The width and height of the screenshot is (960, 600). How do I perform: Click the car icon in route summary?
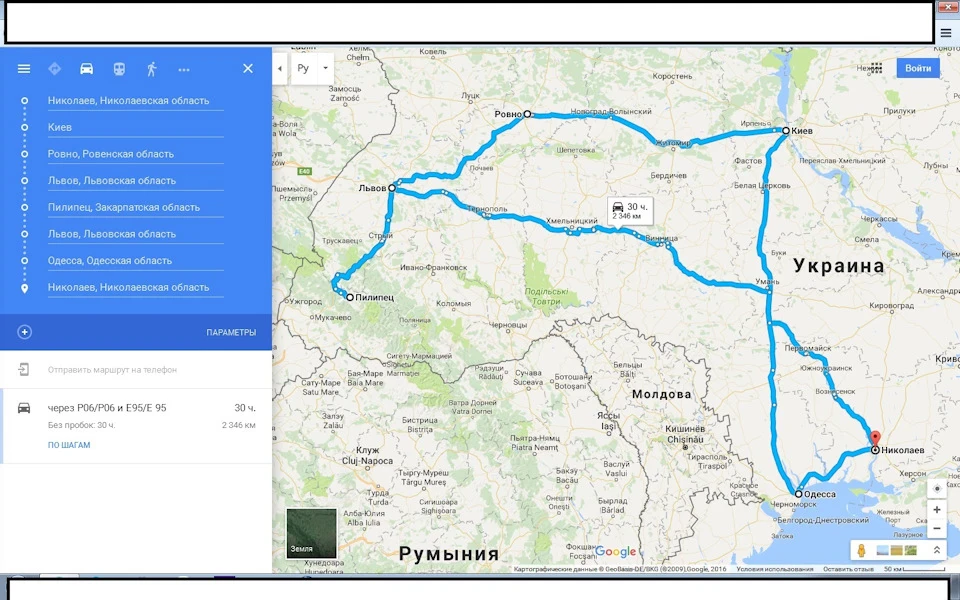coord(24,408)
